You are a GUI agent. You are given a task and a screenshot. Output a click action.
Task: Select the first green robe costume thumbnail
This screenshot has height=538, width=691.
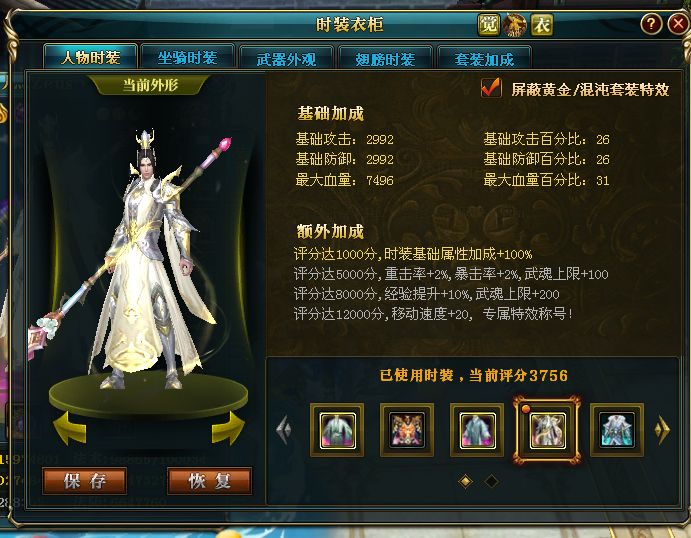click(x=337, y=430)
